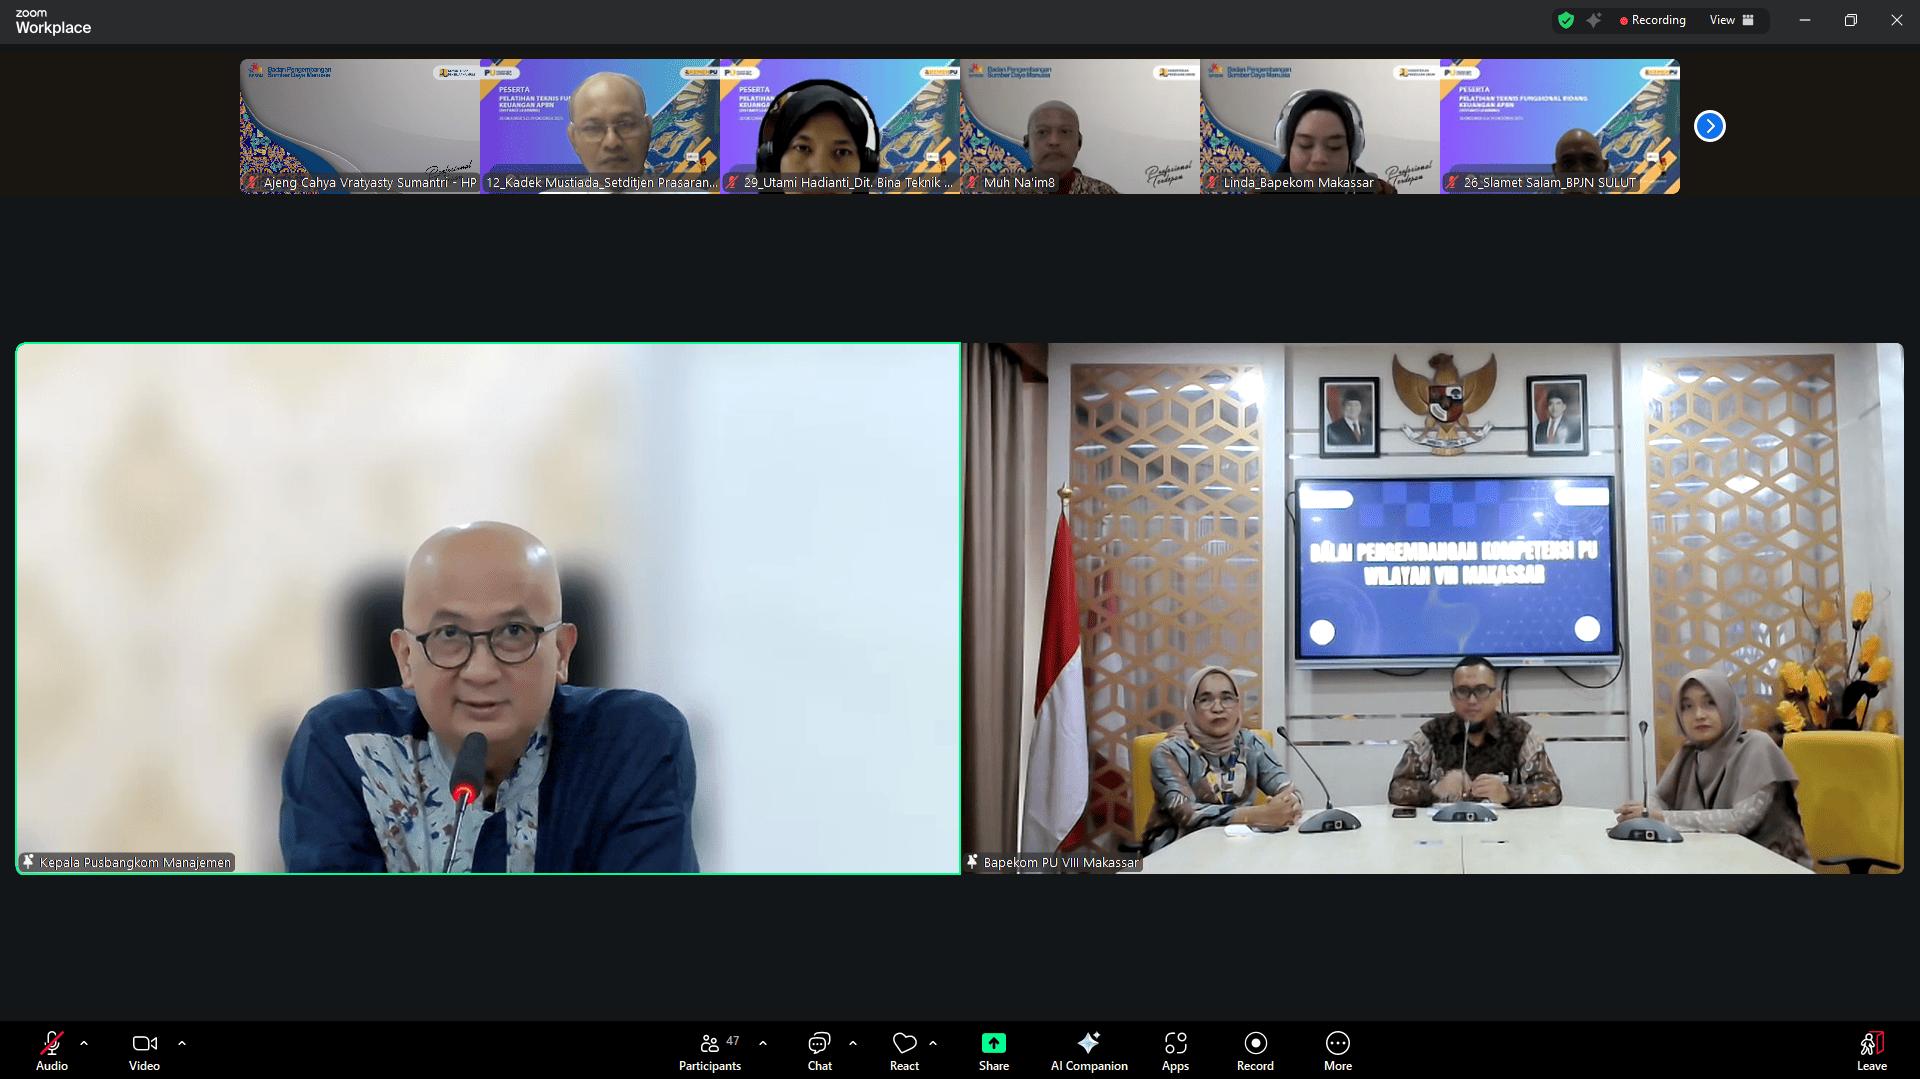The height and width of the screenshot is (1079, 1920).
Task: Open the Apps panel
Action: (x=1175, y=1050)
